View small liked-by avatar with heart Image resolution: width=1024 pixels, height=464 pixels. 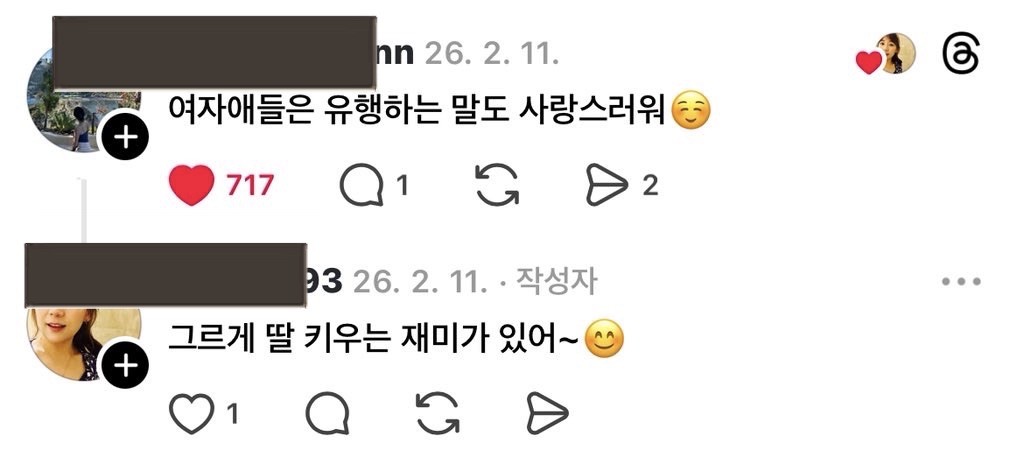click(887, 55)
